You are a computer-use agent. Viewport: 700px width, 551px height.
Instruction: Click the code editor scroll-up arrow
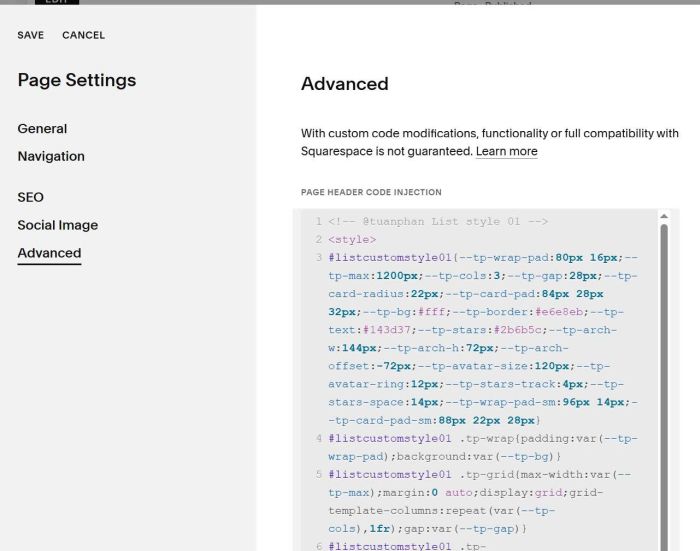coord(664,216)
